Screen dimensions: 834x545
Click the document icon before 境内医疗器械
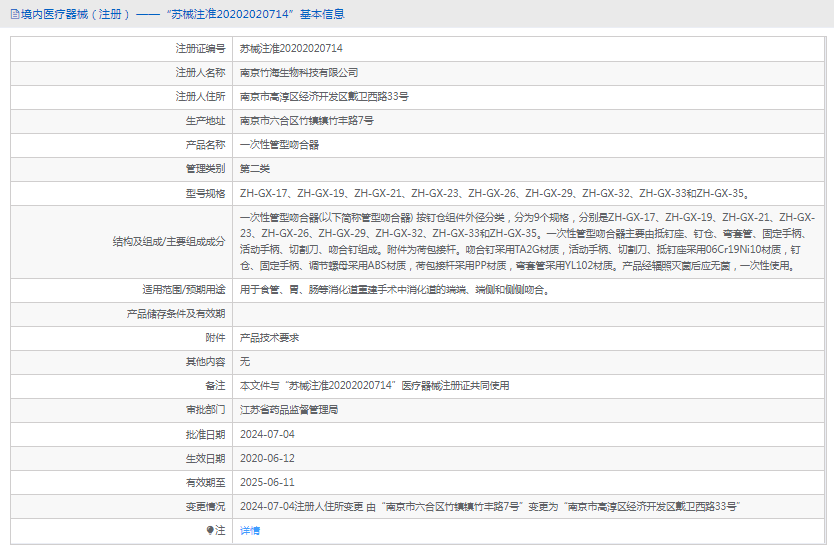15,14
